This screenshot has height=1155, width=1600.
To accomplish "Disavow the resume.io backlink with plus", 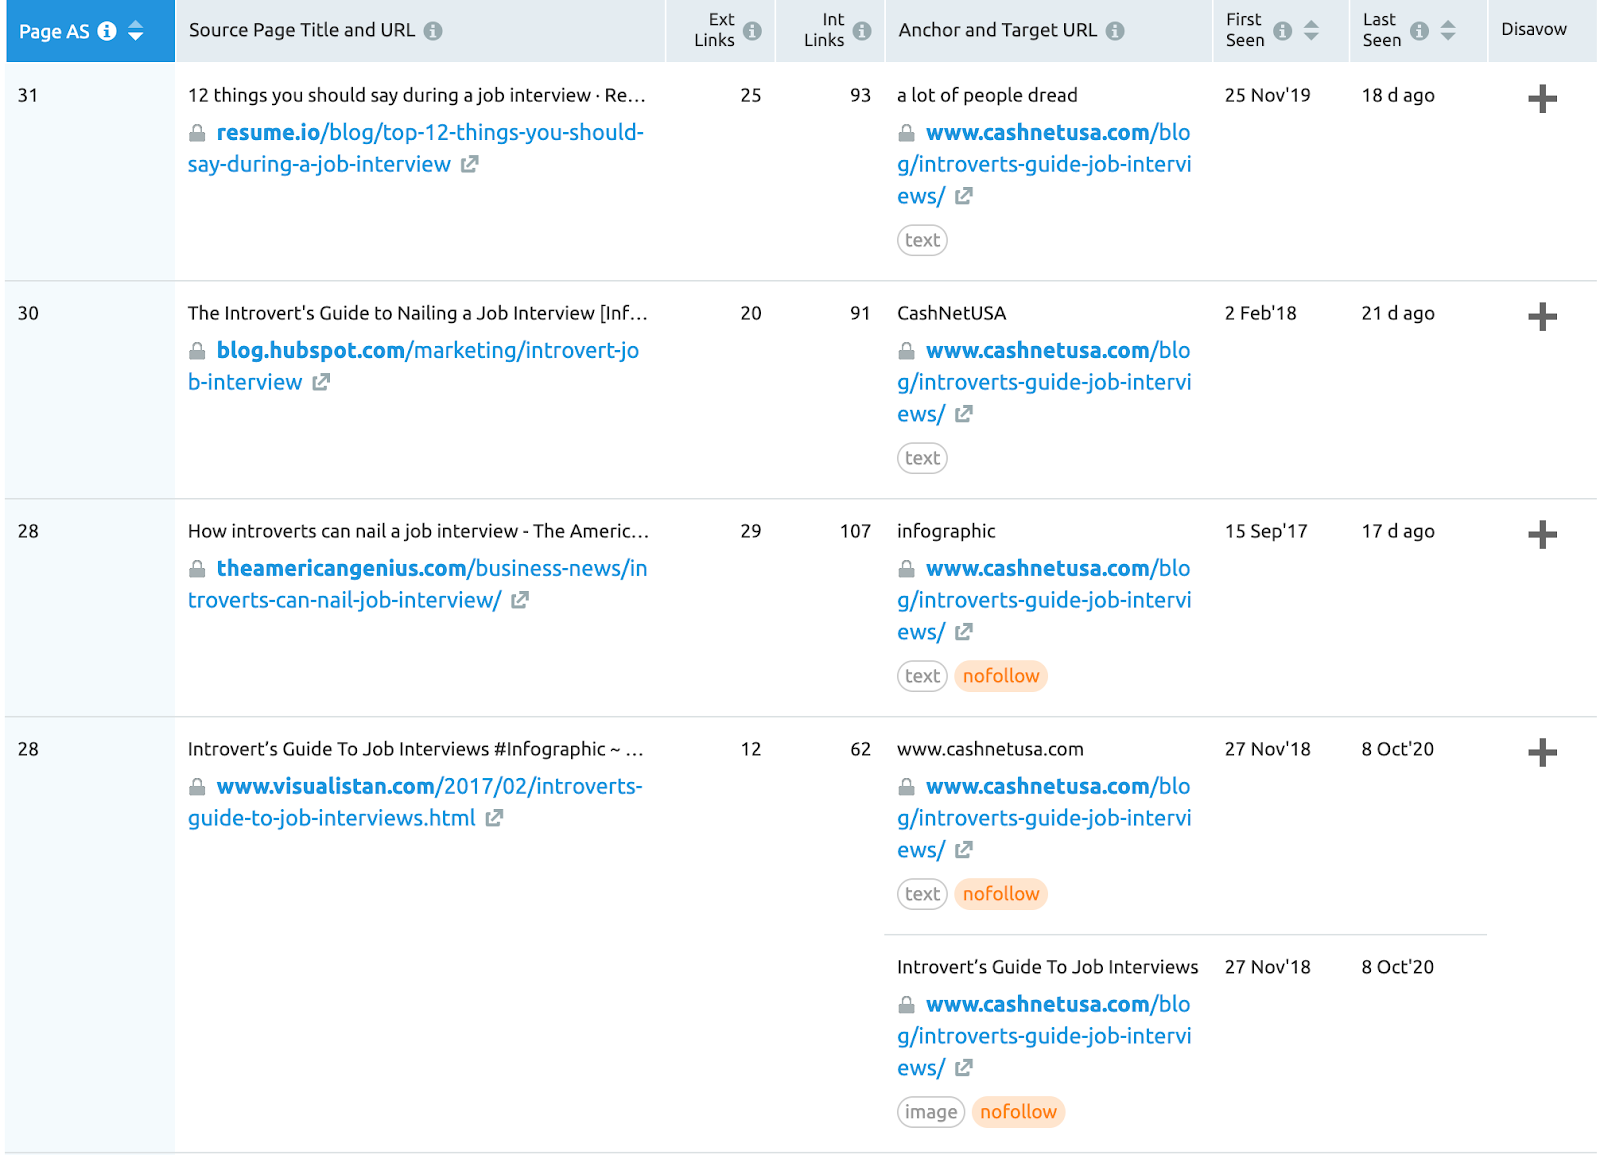I will point(1542,99).
